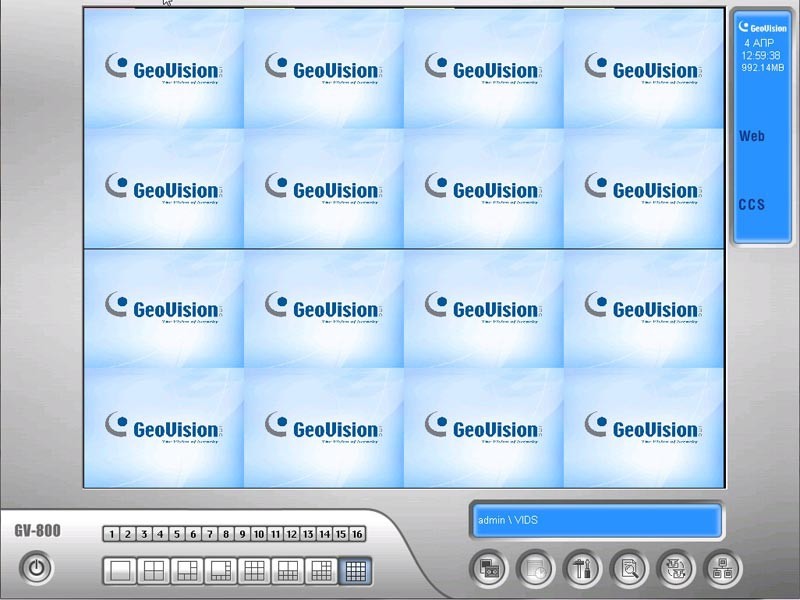Click the 12:59:38 clock readout
The image size is (800, 600).
point(761,55)
